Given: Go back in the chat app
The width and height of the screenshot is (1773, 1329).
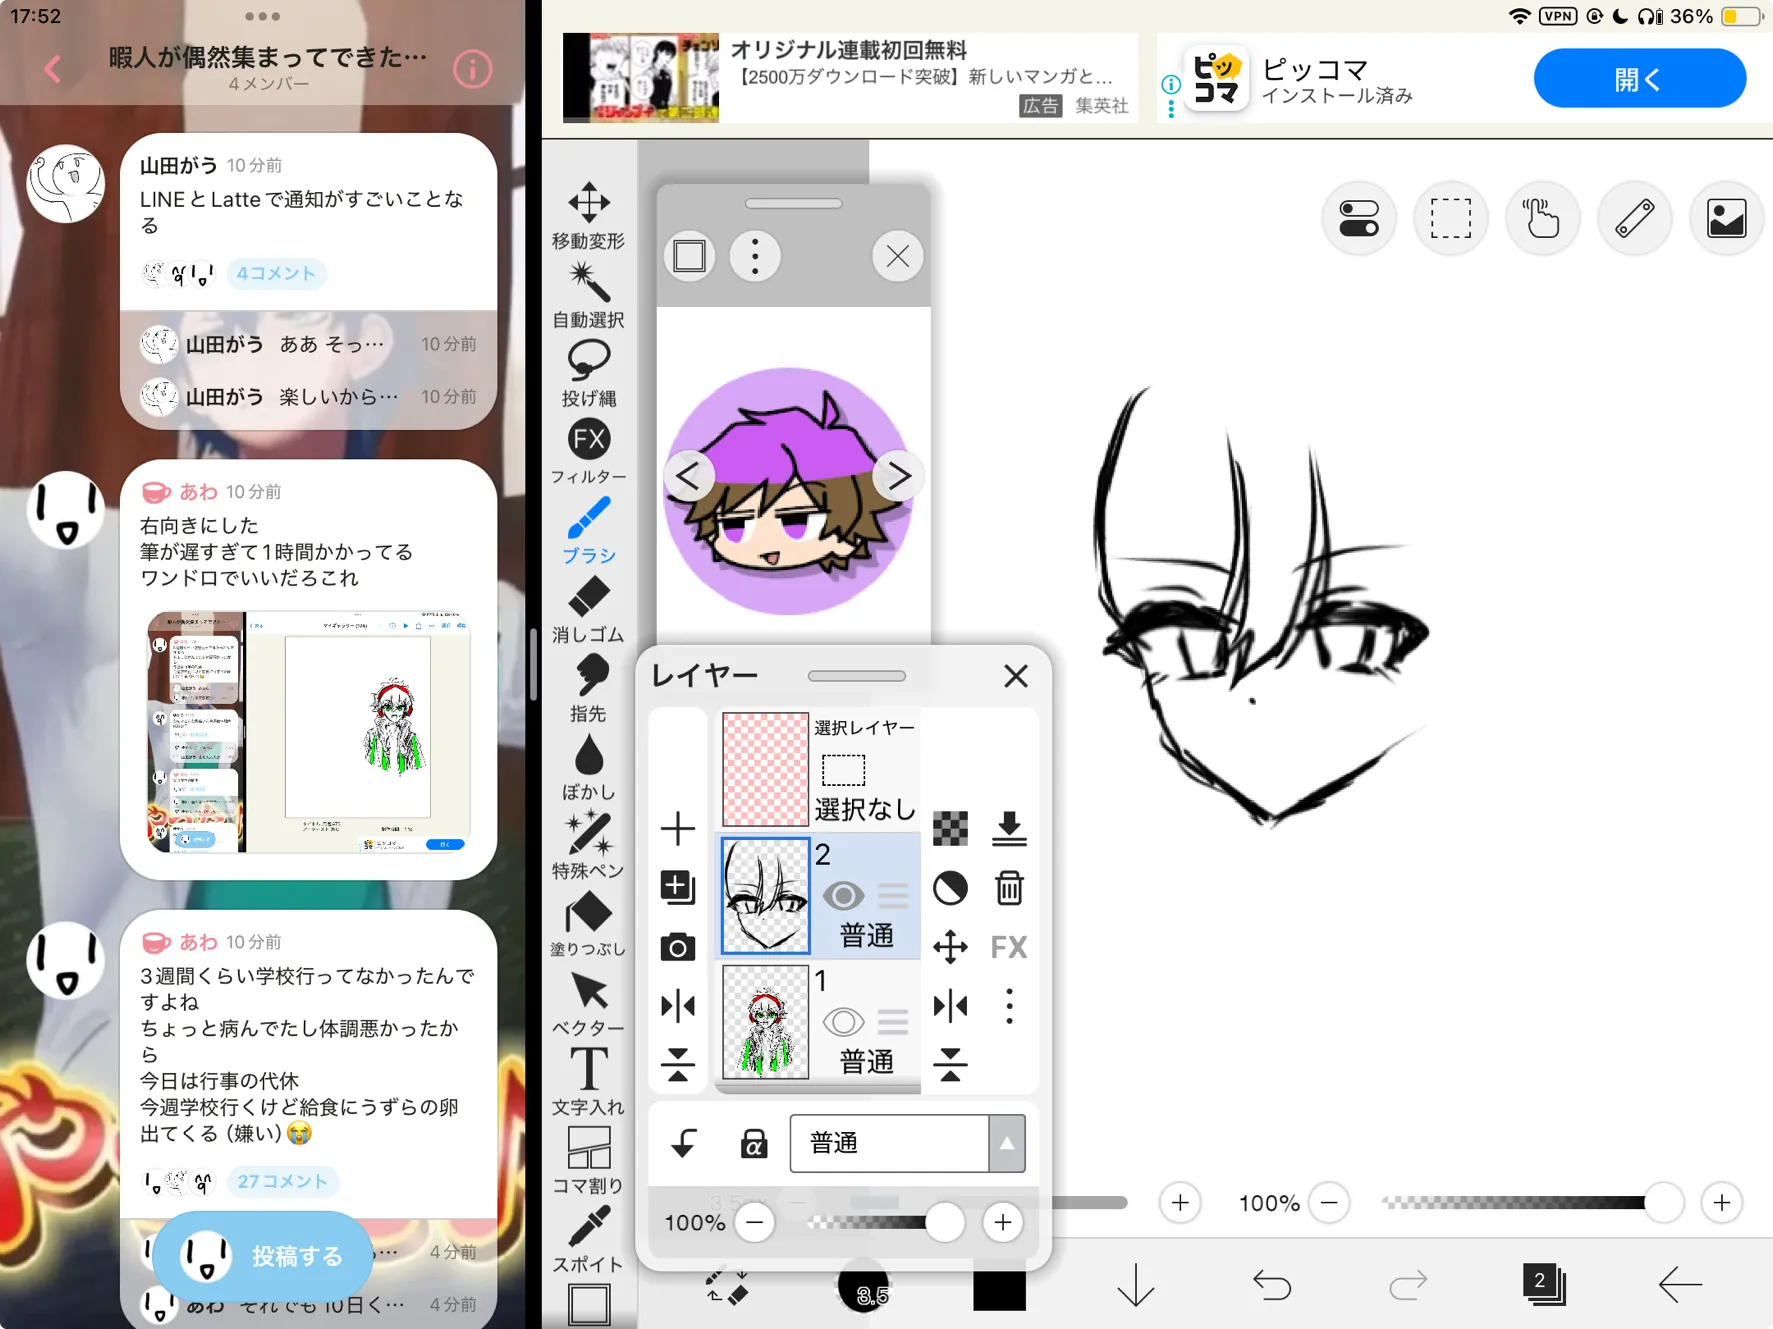Looking at the screenshot, I should coord(54,69).
